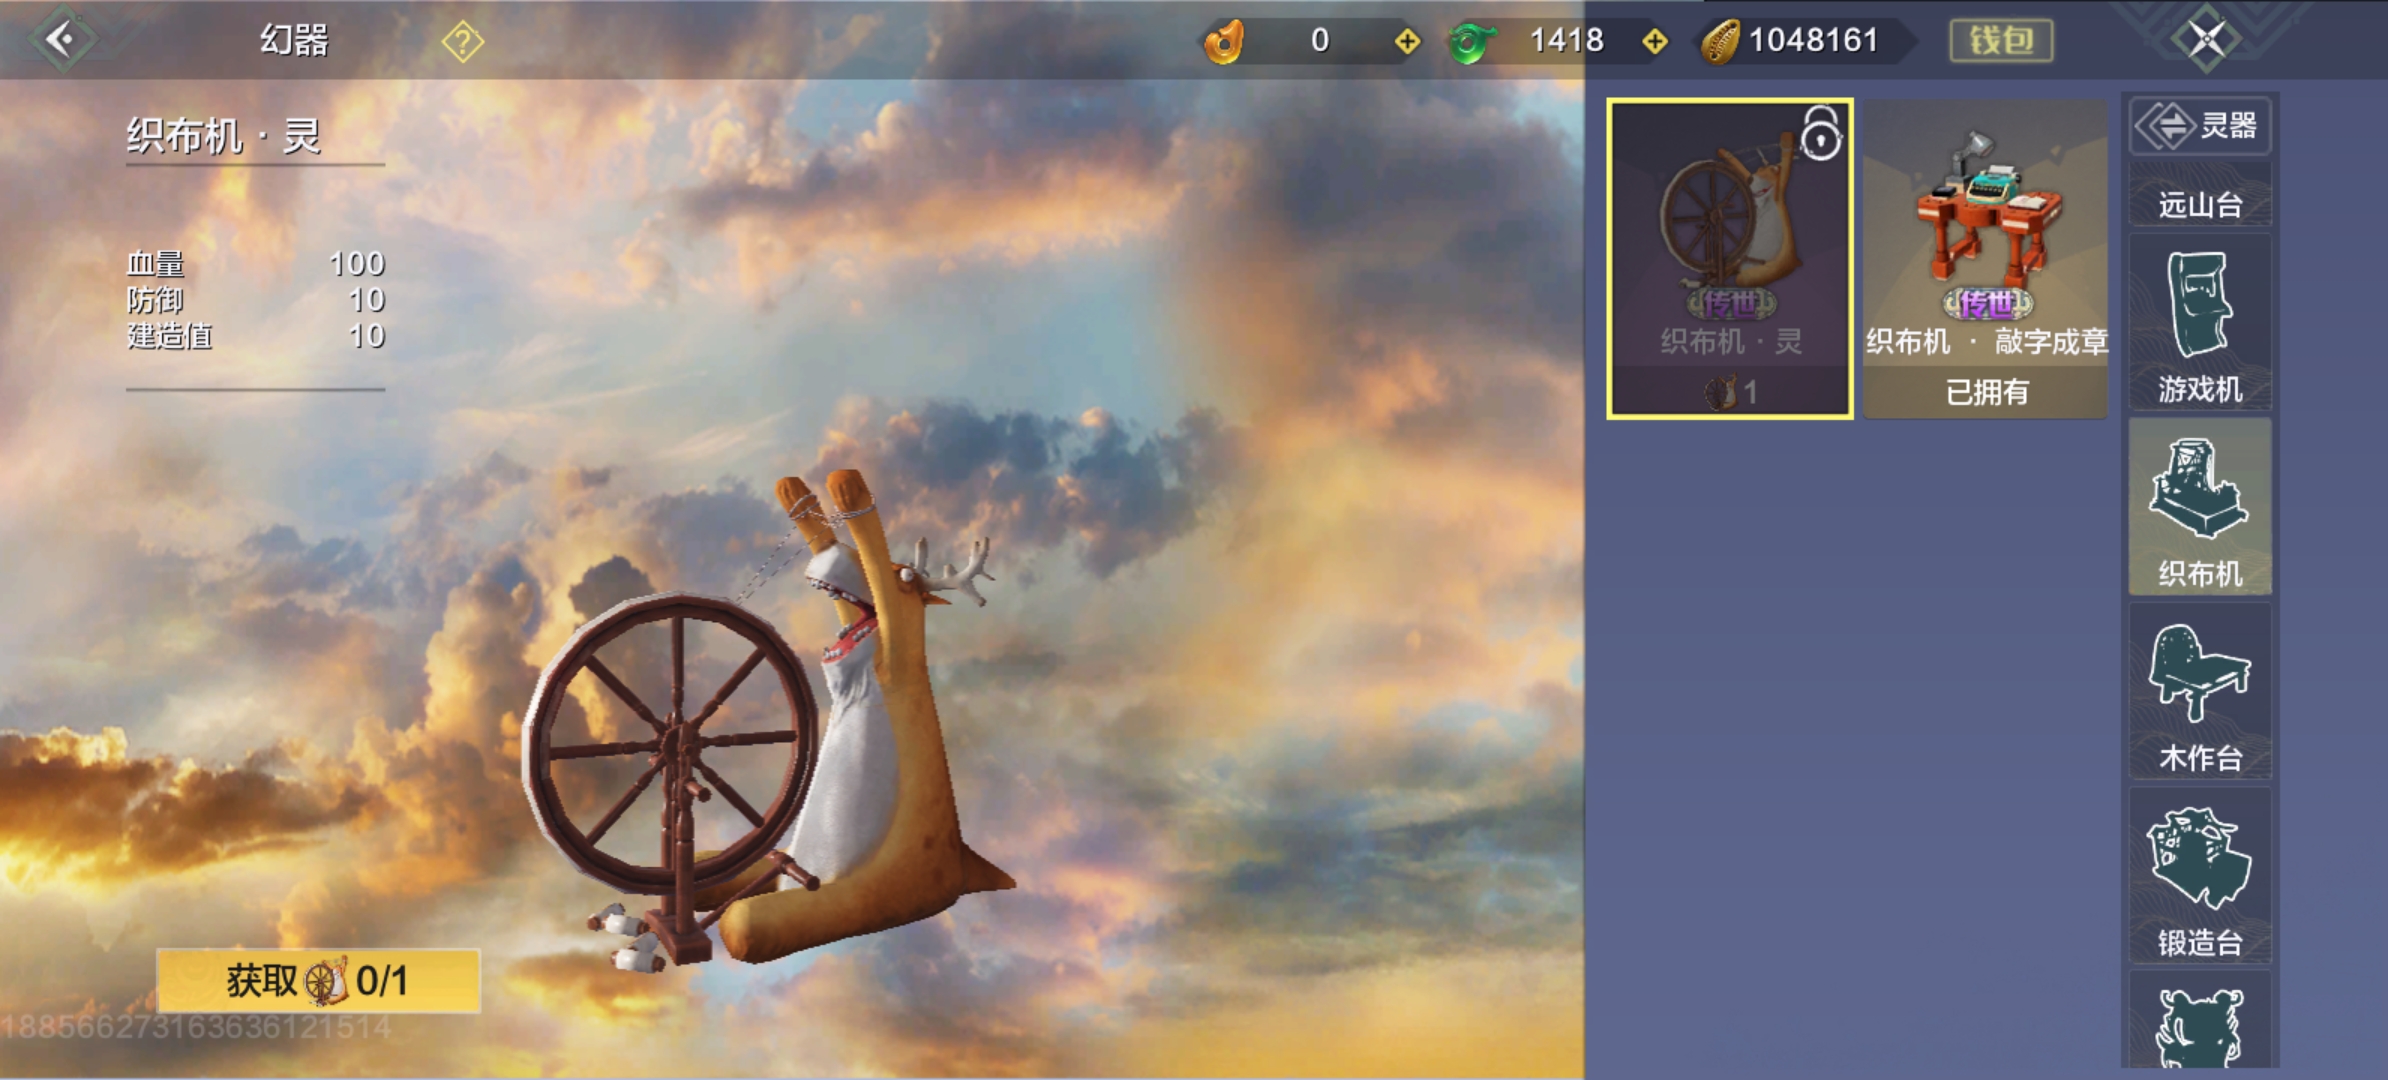Screen dimensions: 2388x1080
Task: Select the 织布机 loom category
Action: pos(2199,508)
